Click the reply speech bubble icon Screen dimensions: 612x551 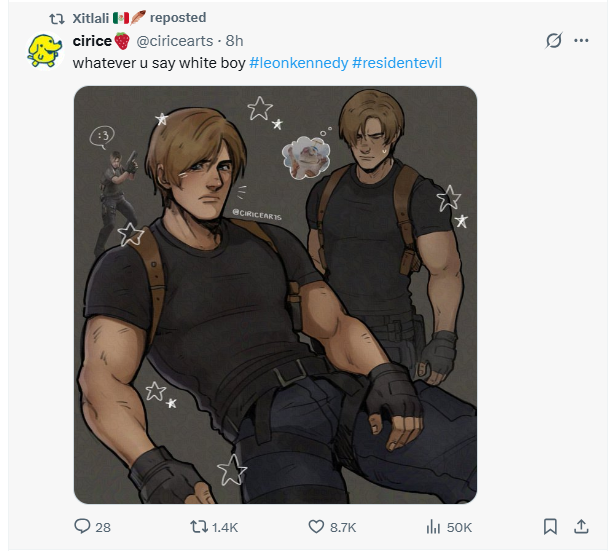82,526
